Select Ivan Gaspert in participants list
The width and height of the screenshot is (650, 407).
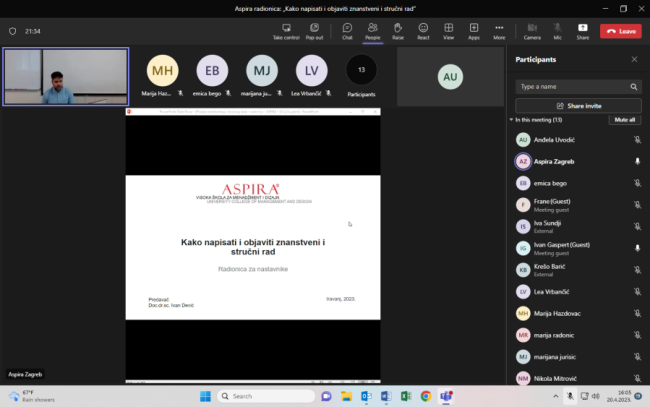[x=562, y=247]
